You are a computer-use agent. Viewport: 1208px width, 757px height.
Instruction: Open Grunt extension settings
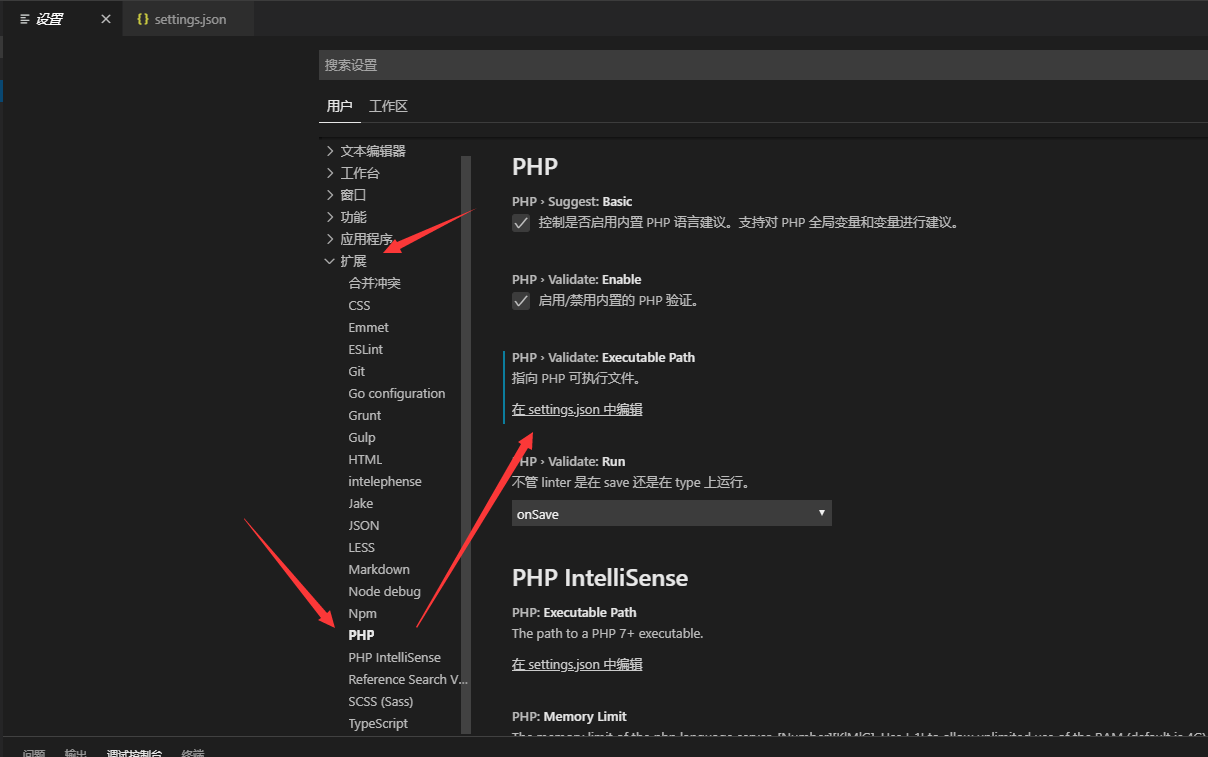tap(364, 415)
